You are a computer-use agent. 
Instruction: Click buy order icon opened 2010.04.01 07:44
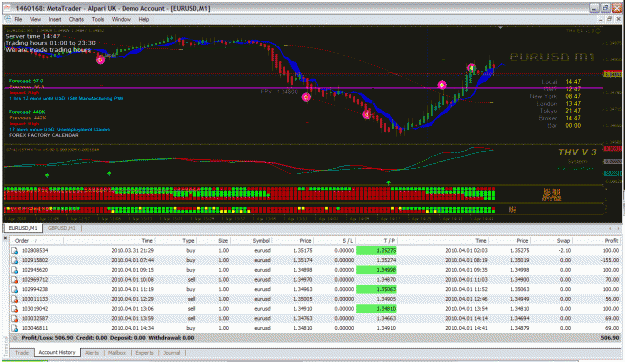pyautogui.click(x=14, y=260)
